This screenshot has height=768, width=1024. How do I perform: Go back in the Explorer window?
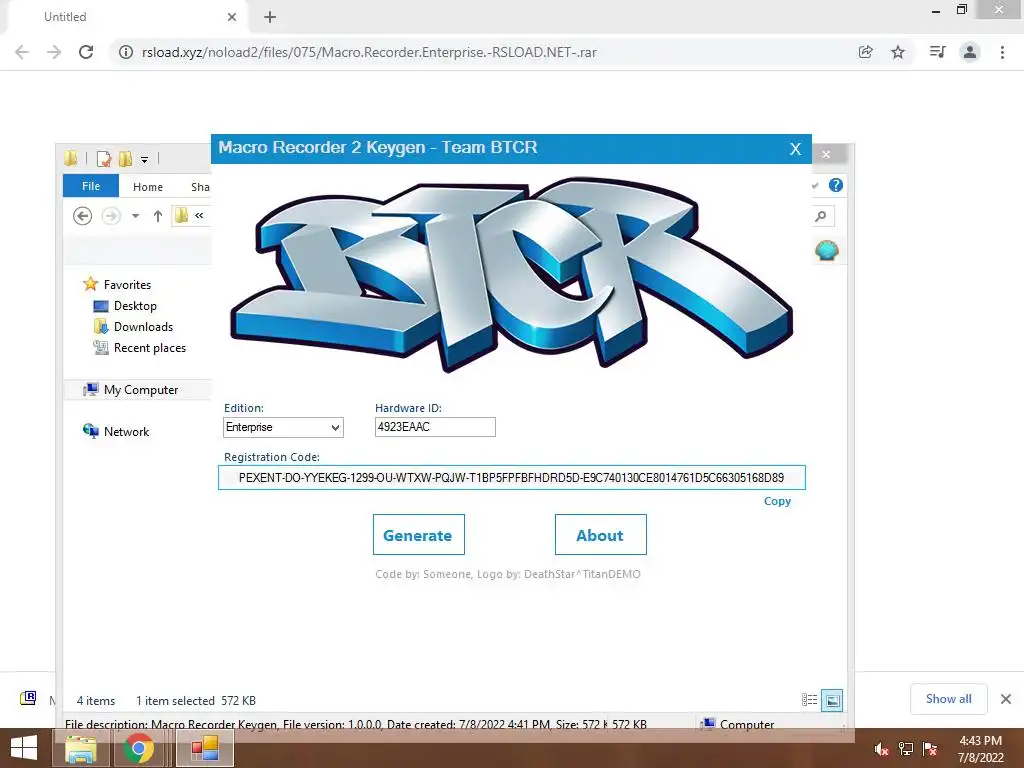tap(82, 216)
